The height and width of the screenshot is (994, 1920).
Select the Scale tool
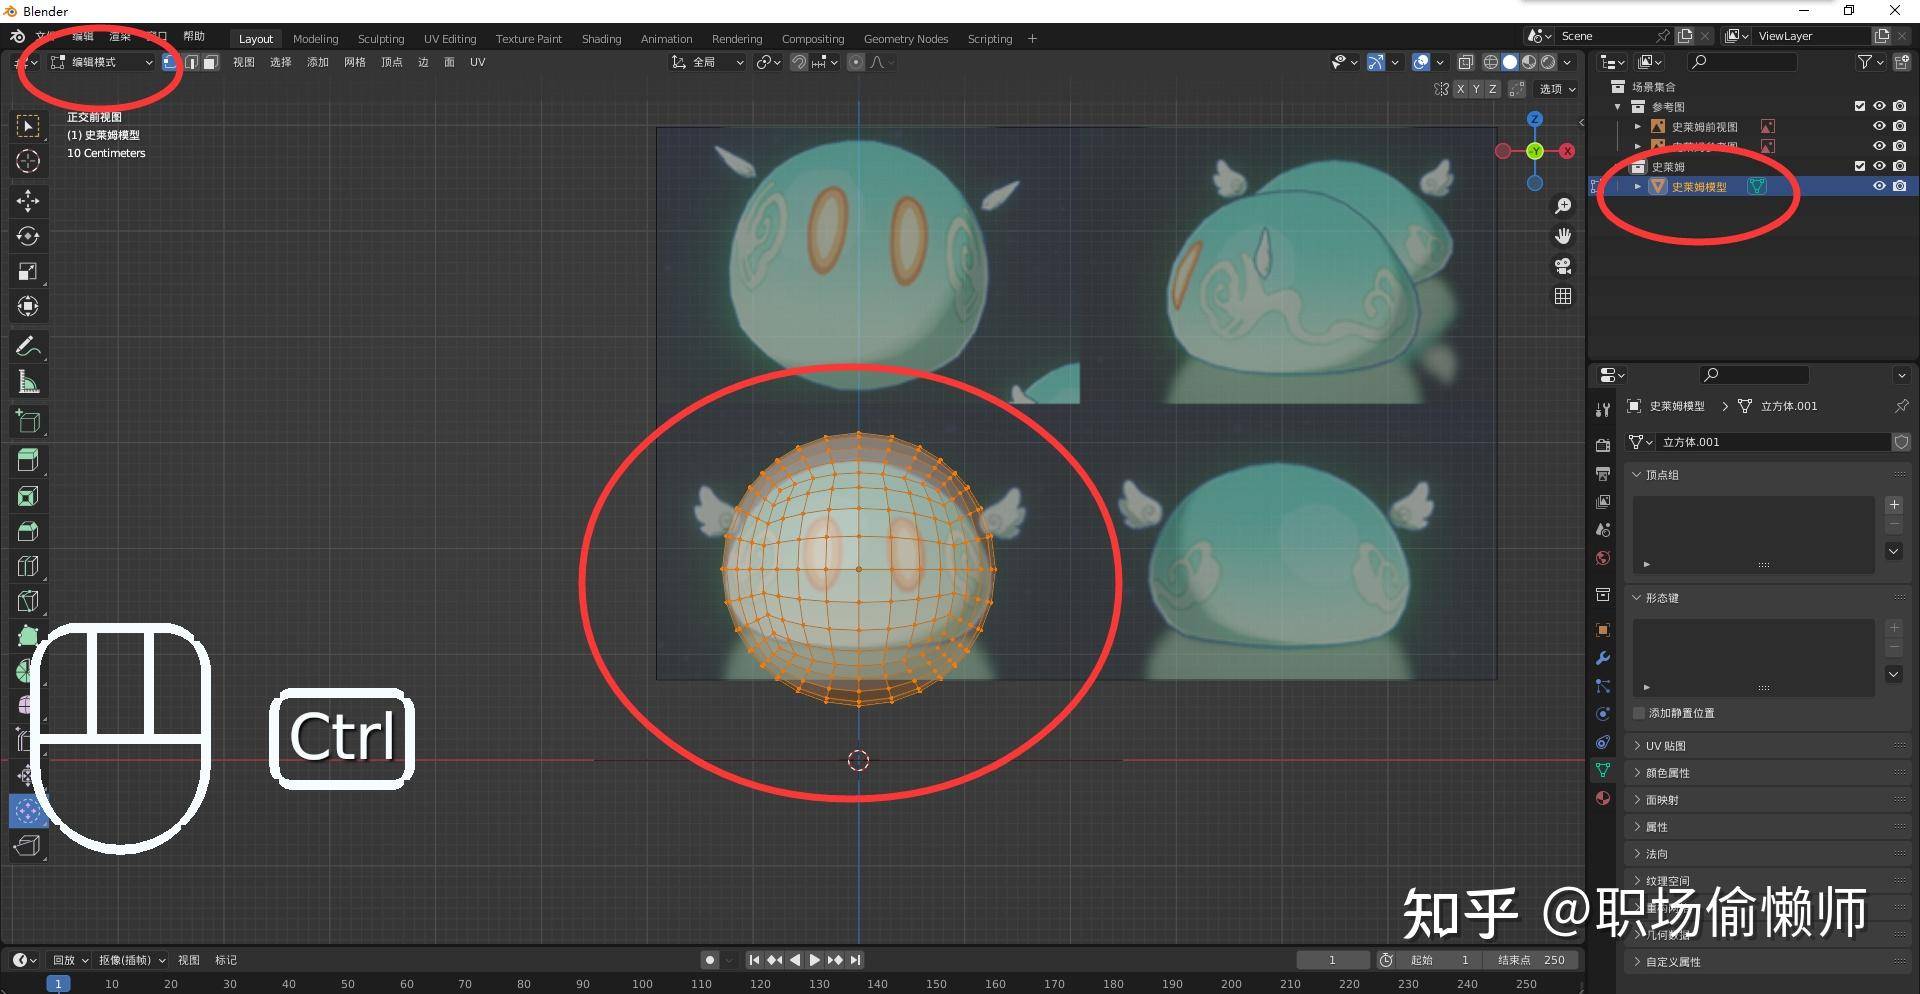click(x=28, y=271)
